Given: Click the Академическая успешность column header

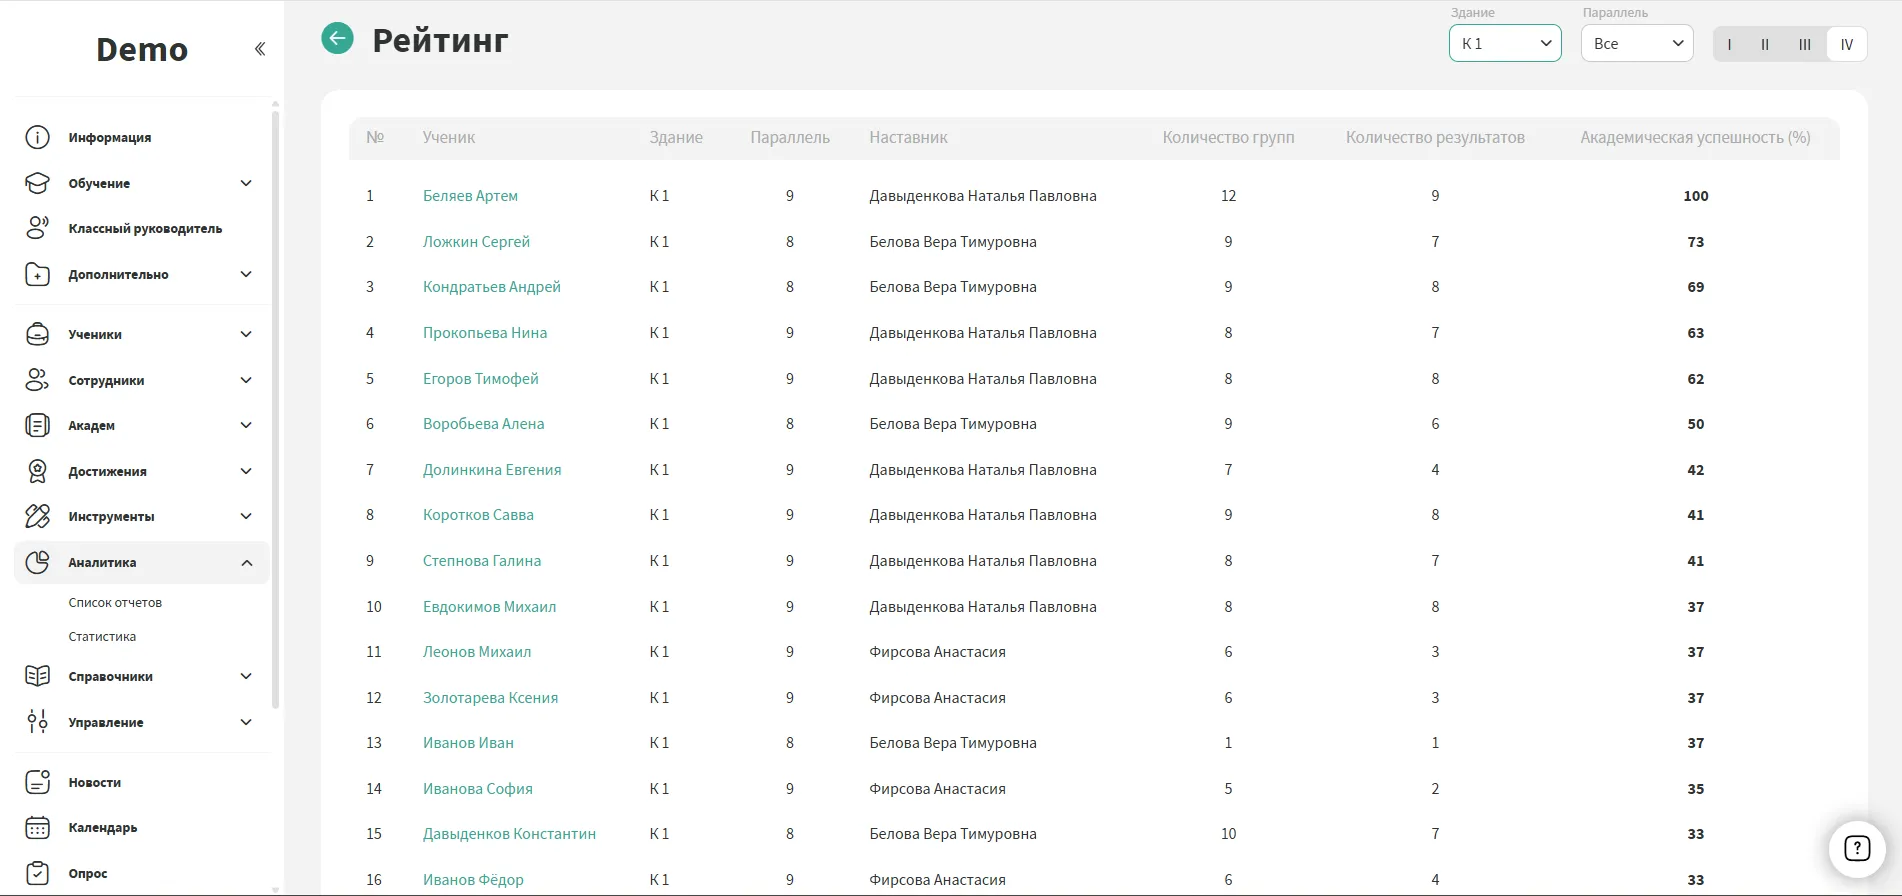Looking at the screenshot, I should (x=1694, y=138).
